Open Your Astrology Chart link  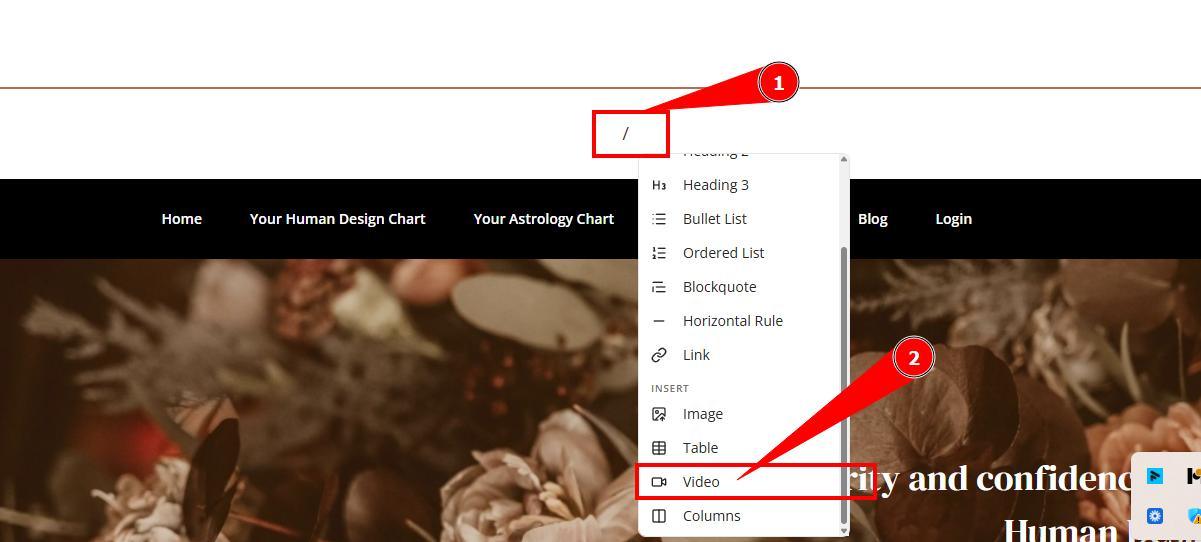(x=543, y=219)
